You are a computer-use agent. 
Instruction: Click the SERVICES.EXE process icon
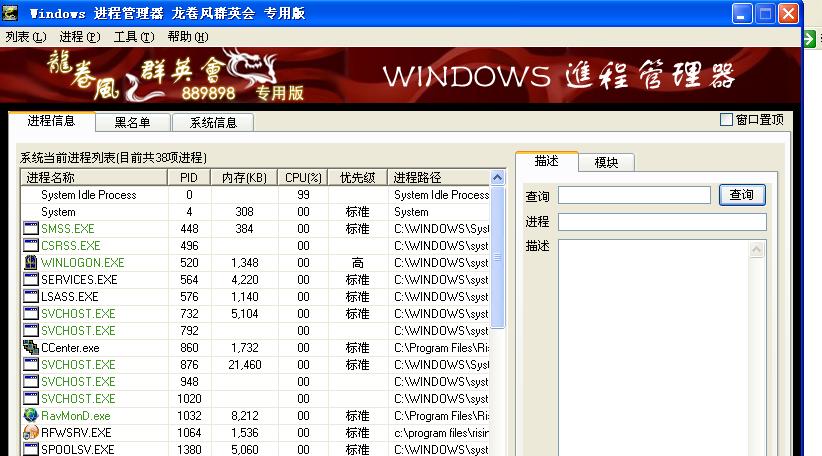pyautogui.click(x=31, y=279)
